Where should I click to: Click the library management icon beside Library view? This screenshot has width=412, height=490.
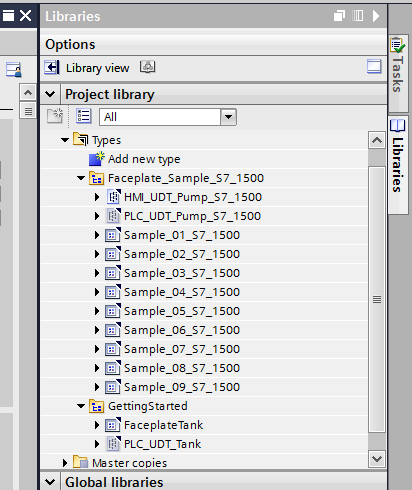[147, 67]
